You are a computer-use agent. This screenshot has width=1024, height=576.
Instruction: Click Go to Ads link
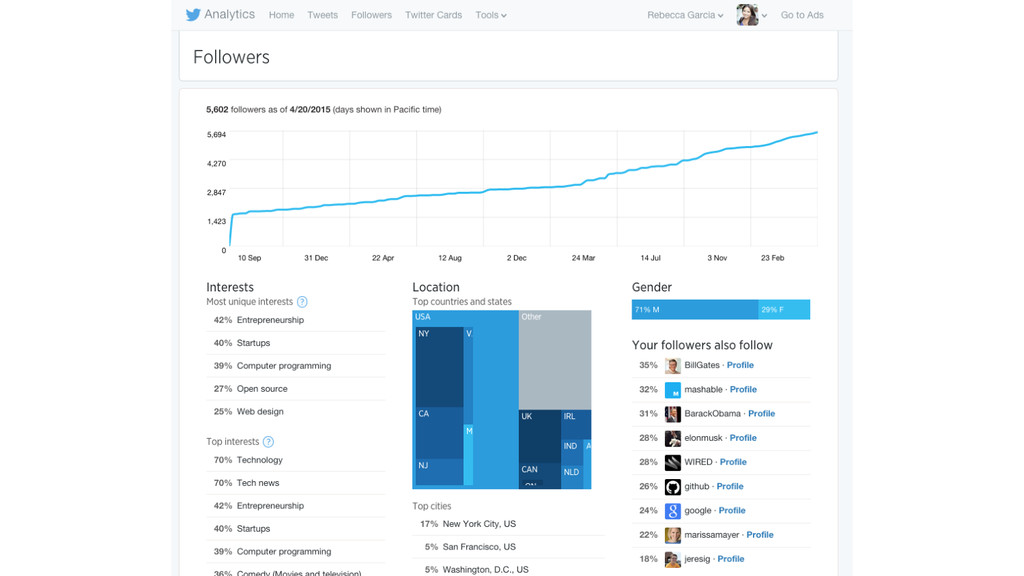pos(802,15)
